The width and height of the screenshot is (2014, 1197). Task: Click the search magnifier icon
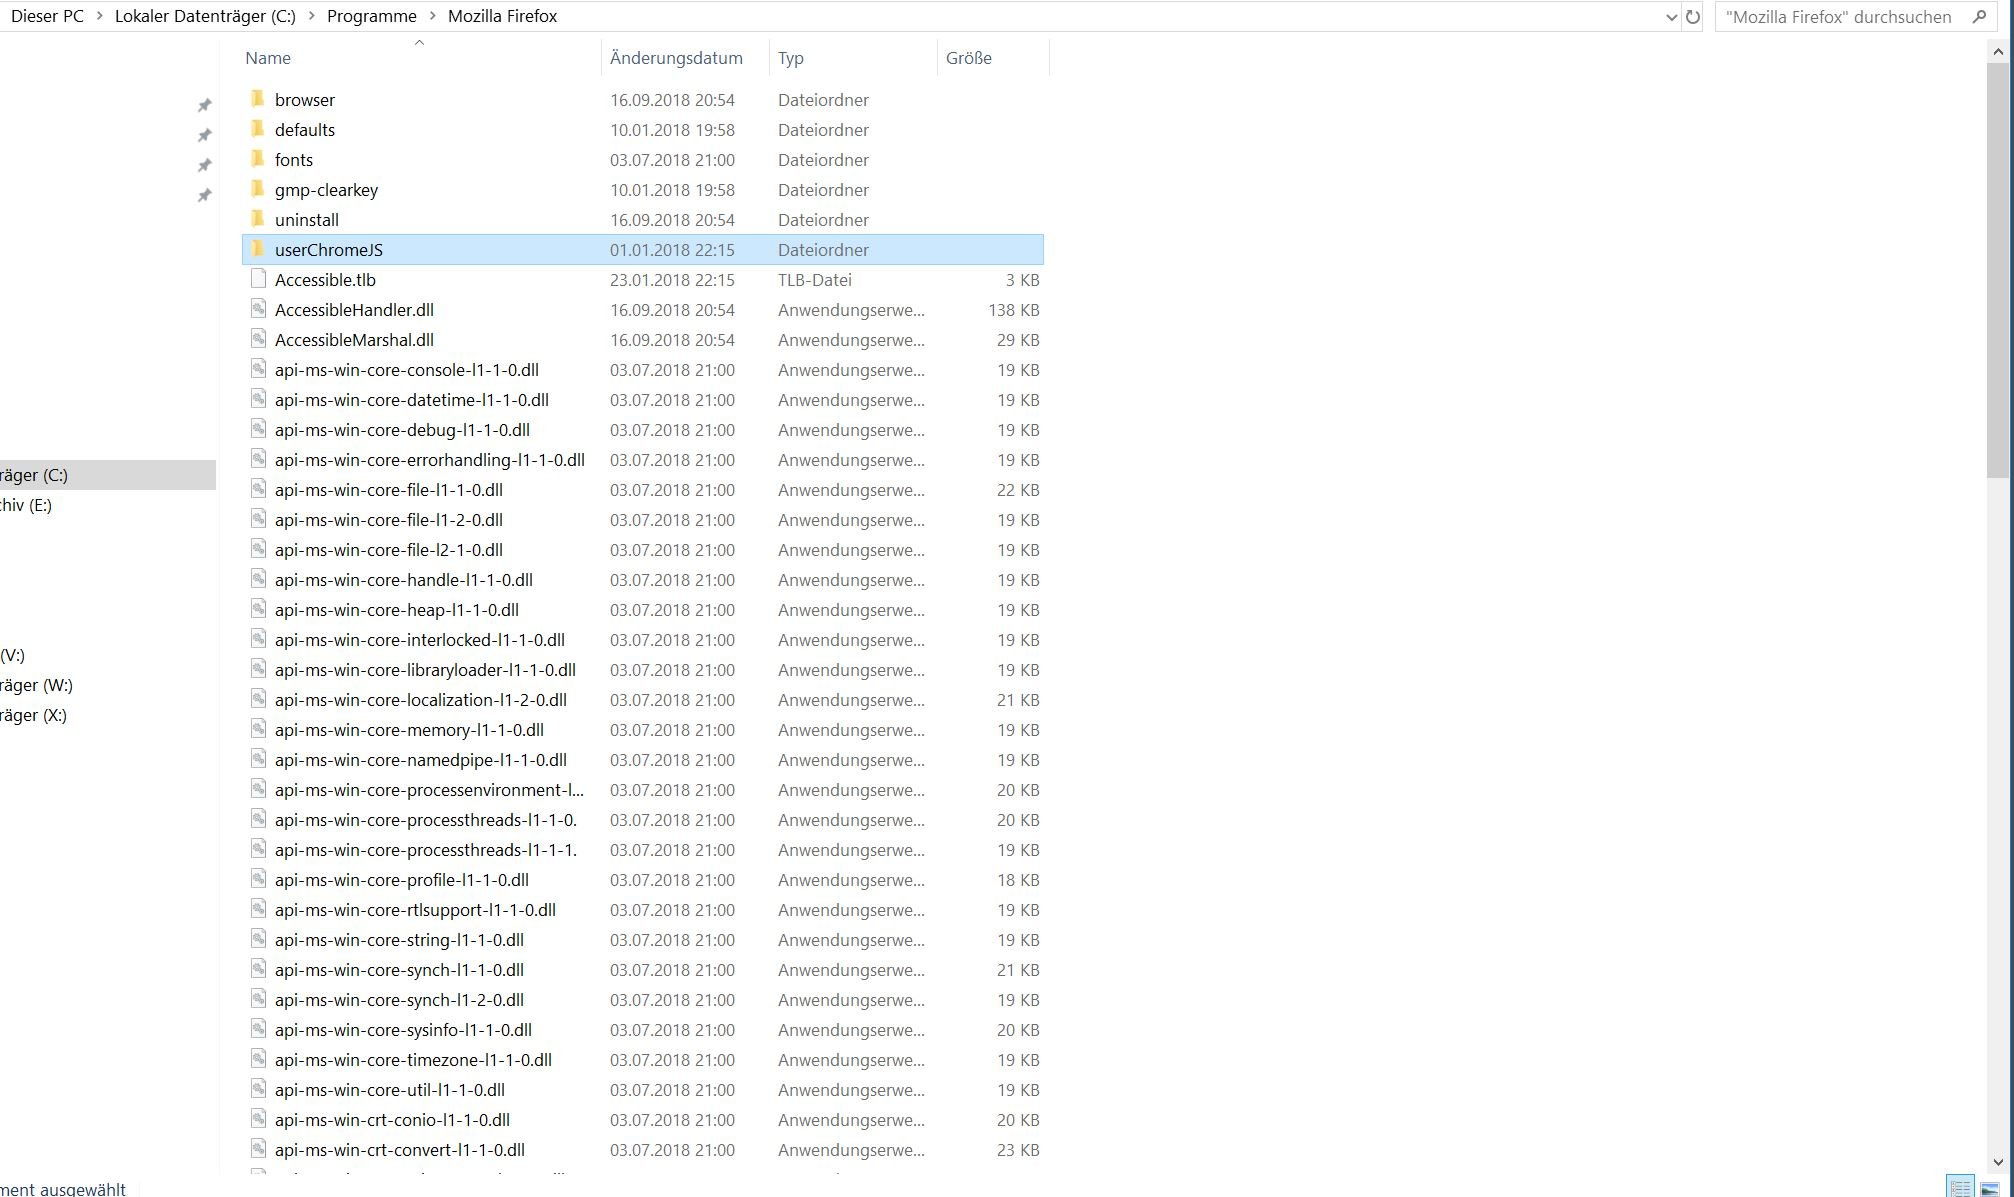(1978, 17)
